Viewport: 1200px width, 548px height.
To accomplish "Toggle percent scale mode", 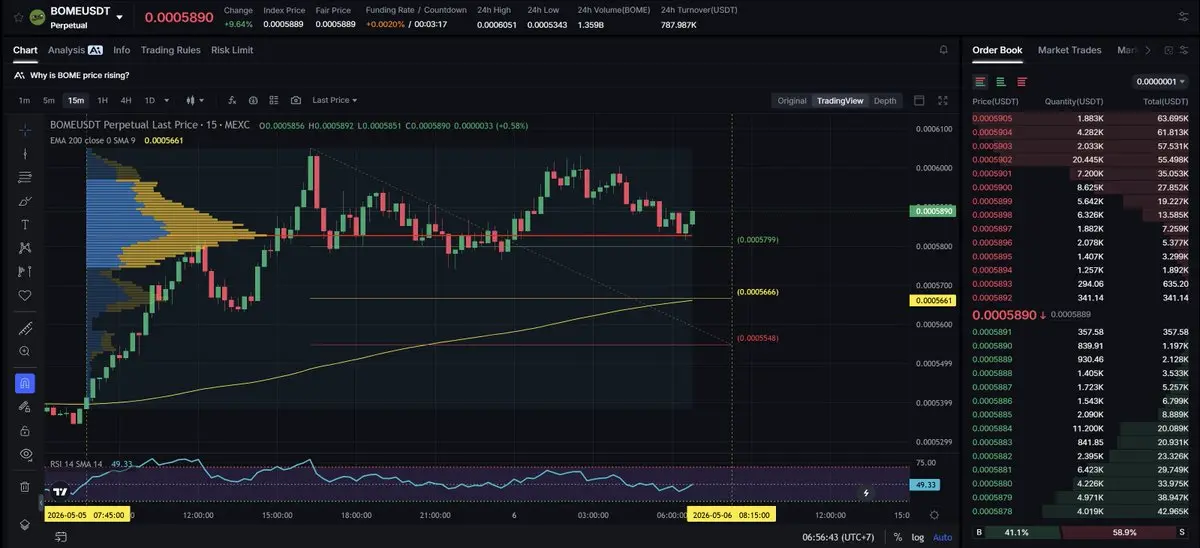I will coord(898,537).
